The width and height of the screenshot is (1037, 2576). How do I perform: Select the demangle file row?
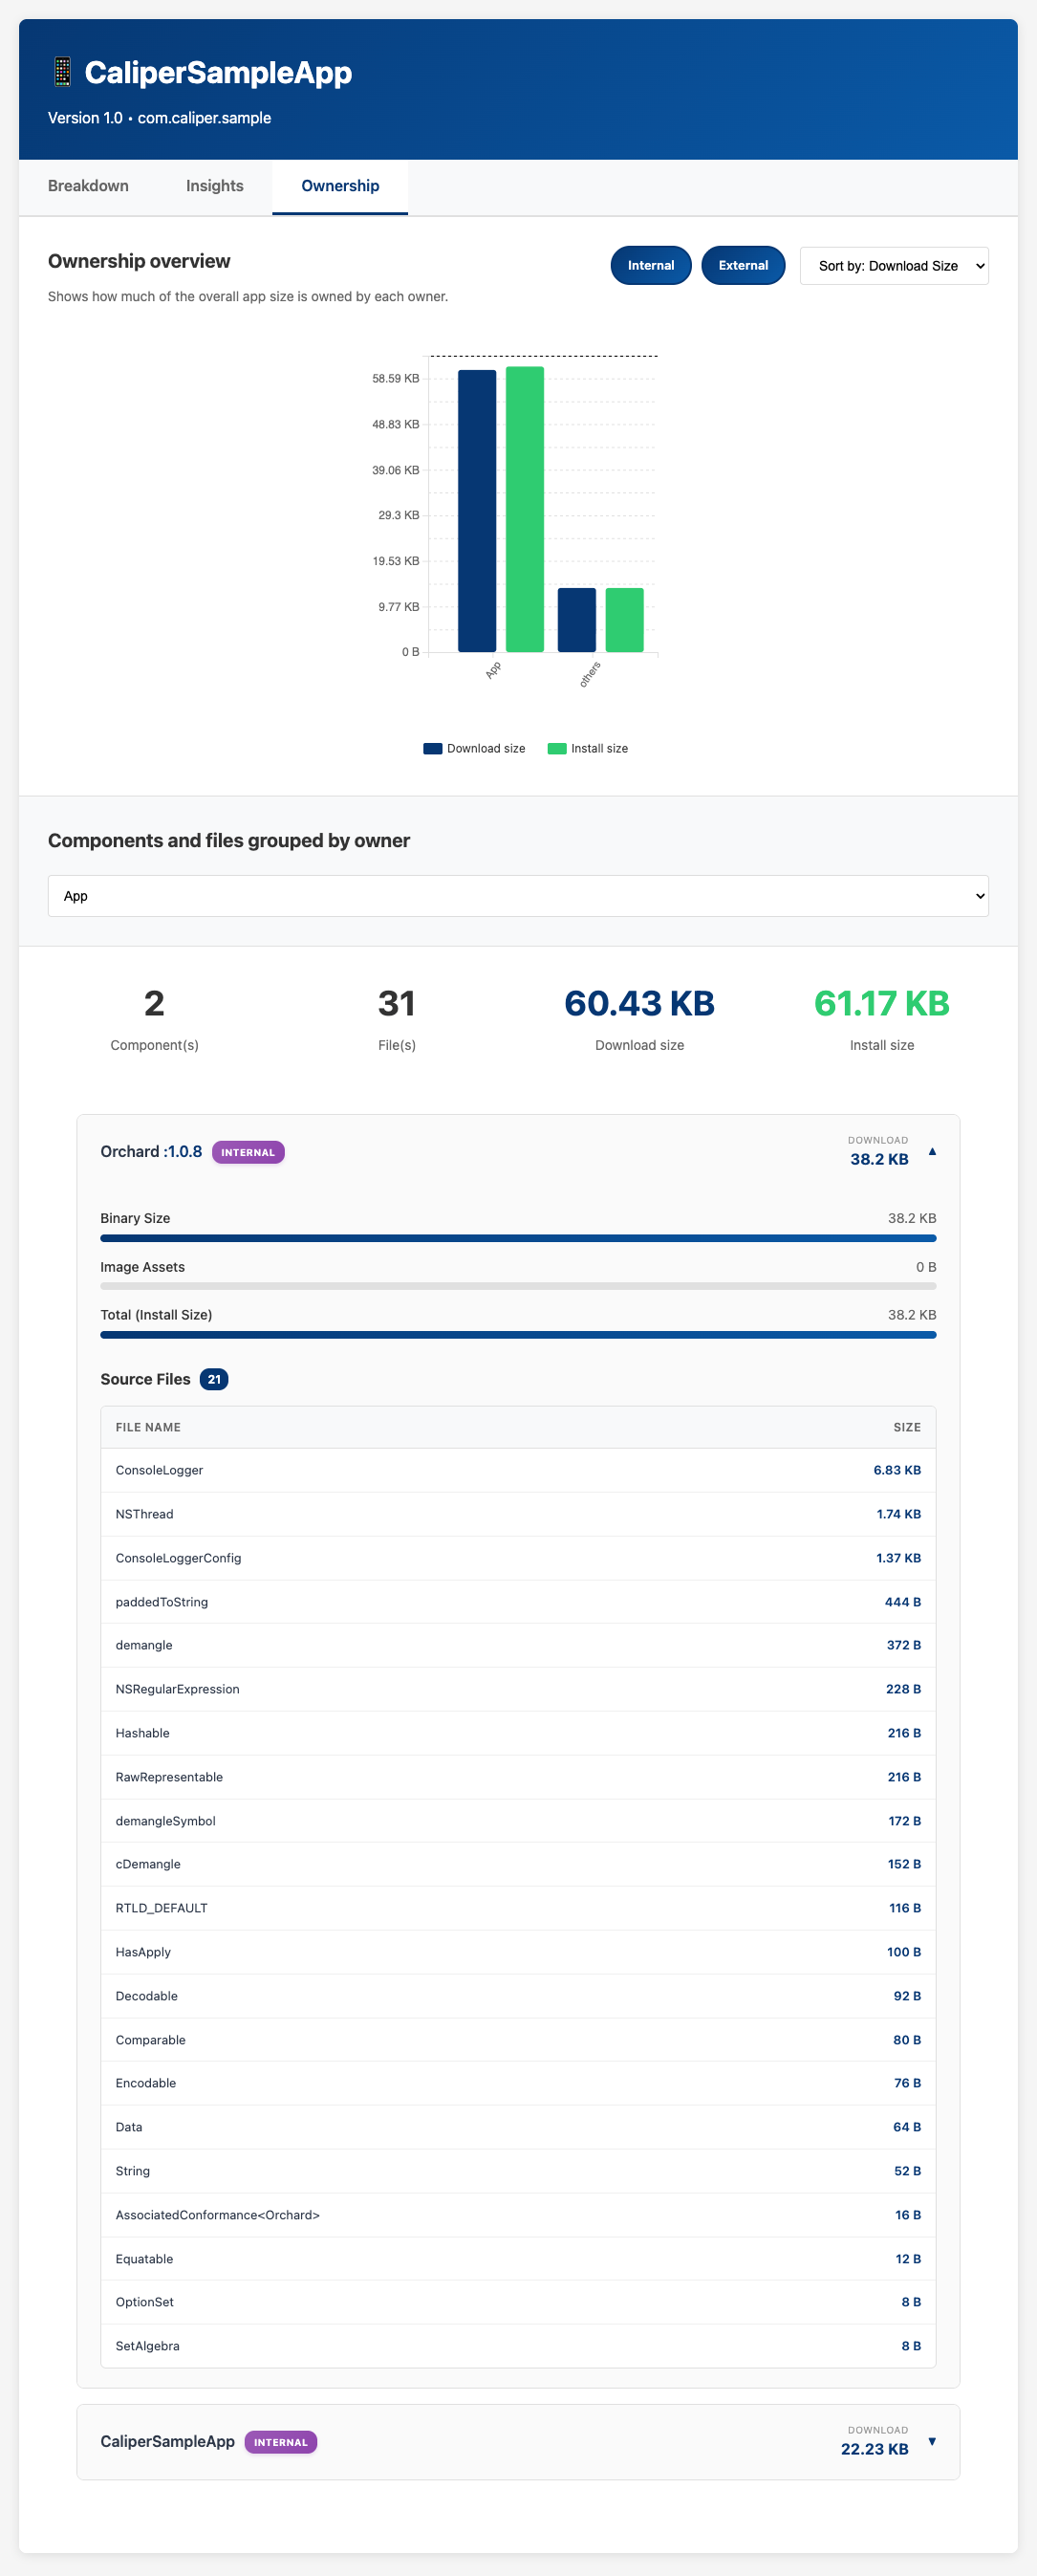[518, 1645]
